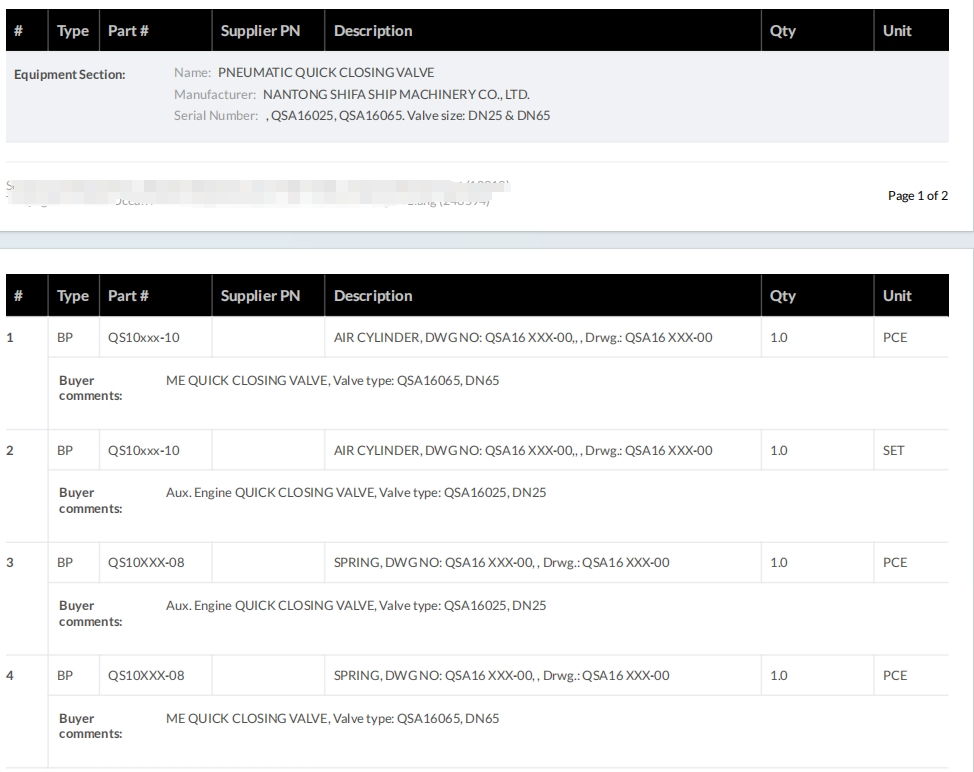Click the AIR CYLINDER description in row 2
Viewport: 974px width, 772px height.
pos(523,451)
